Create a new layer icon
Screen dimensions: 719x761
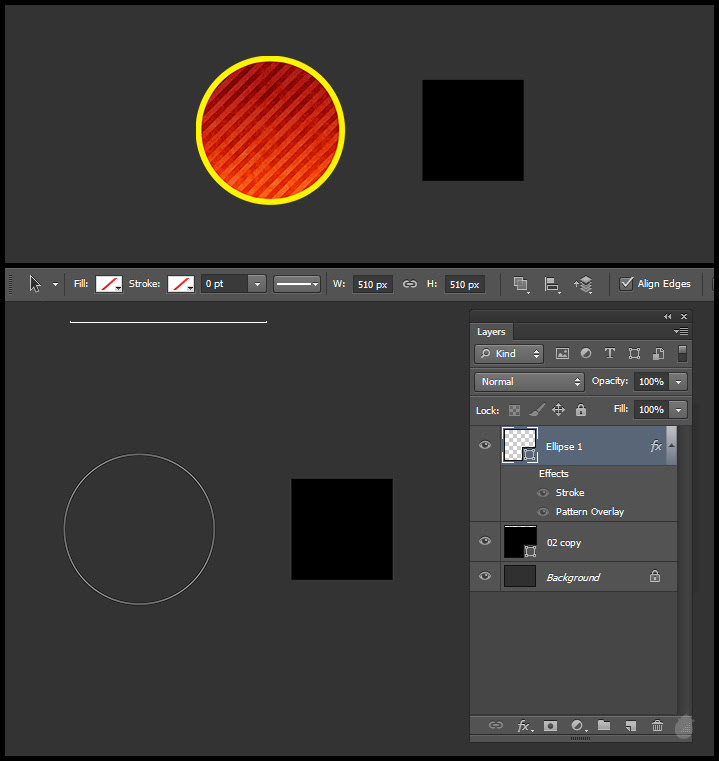pyautogui.click(x=631, y=726)
